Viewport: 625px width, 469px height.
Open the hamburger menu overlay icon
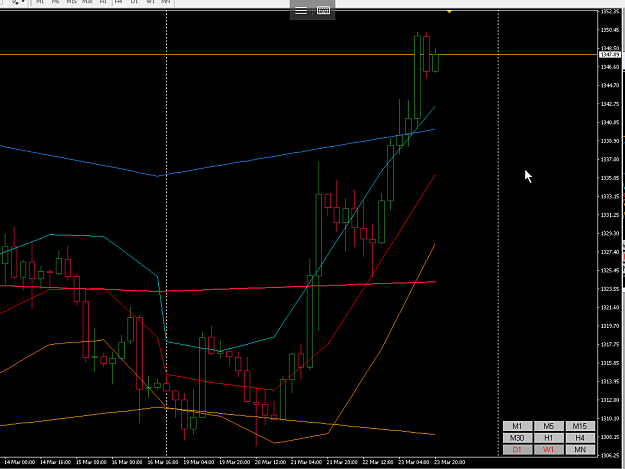click(301, 10)
